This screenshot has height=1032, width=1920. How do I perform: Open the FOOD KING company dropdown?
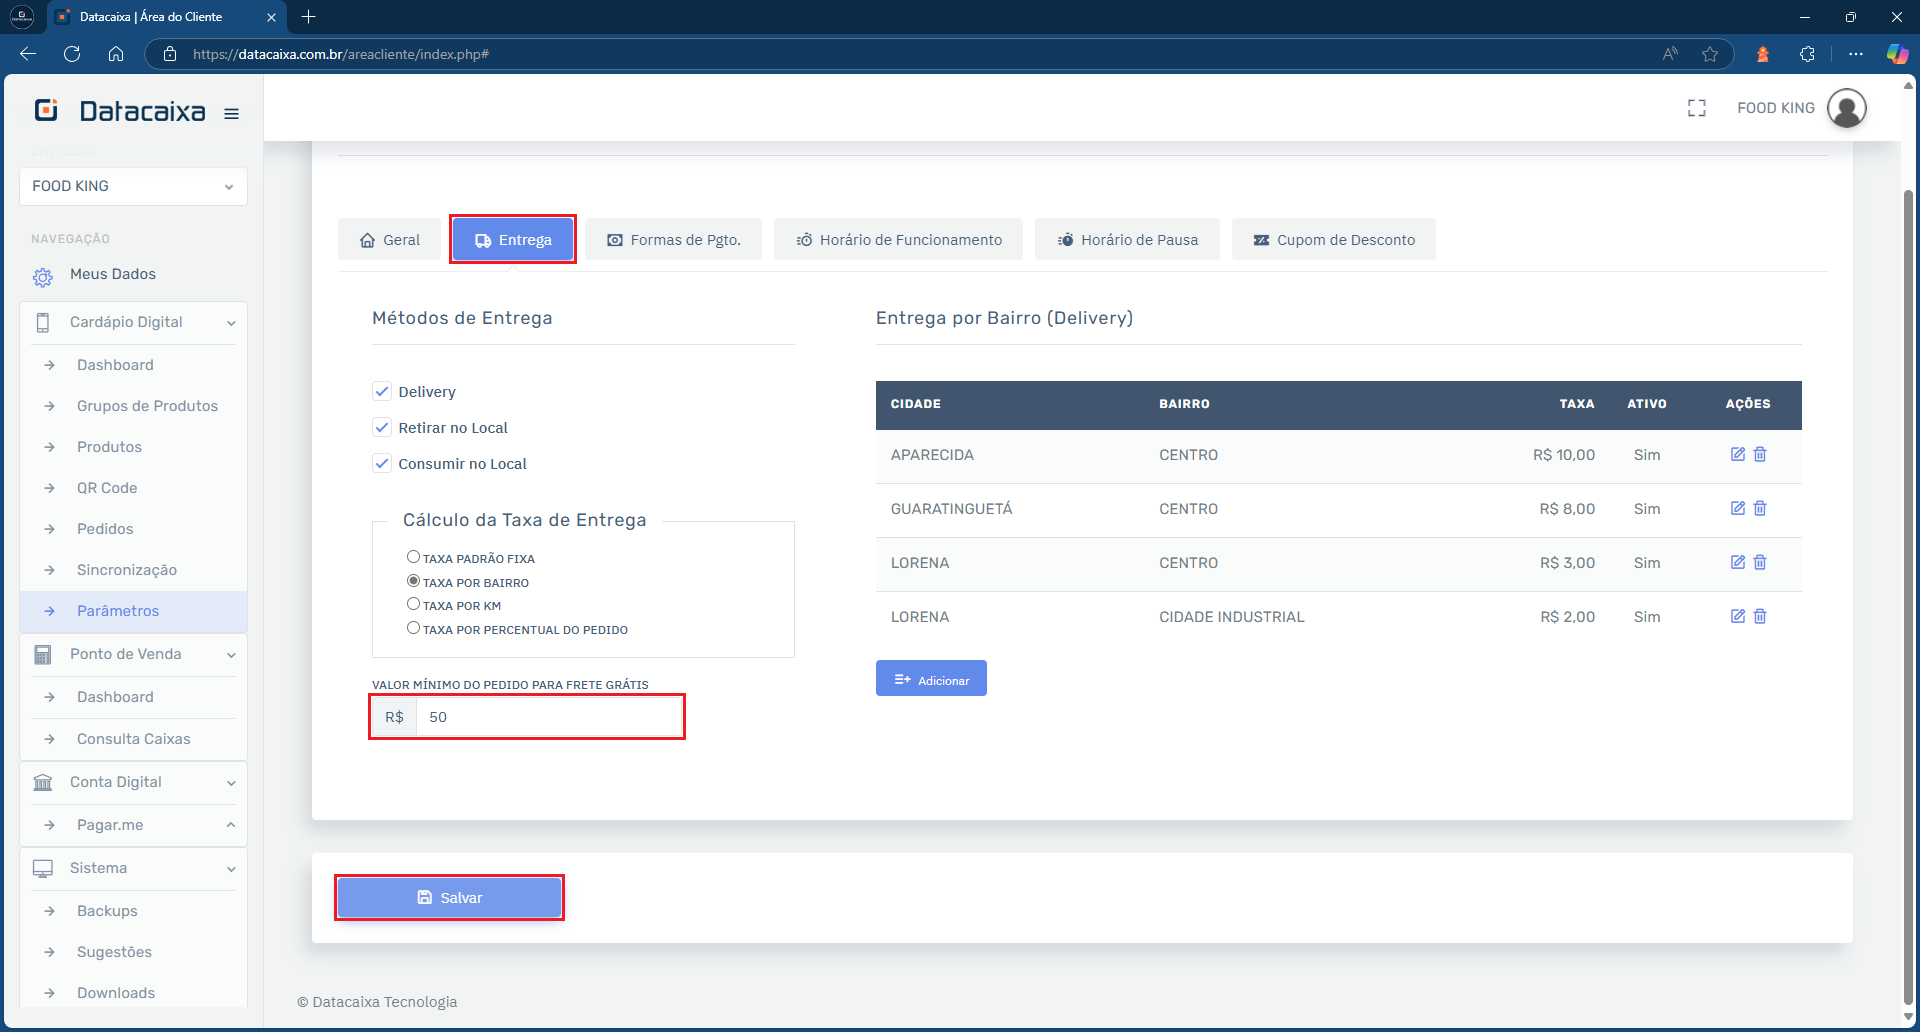133,187
